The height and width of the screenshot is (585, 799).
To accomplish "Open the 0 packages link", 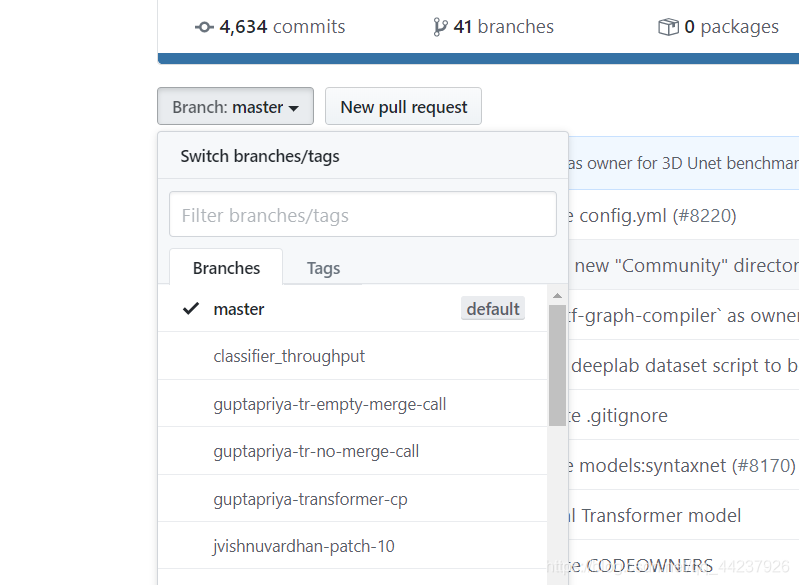I will click(x=718, y=26).
